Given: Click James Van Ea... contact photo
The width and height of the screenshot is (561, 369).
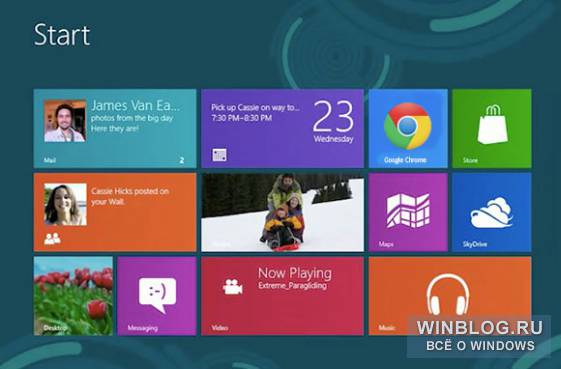Looking at the screenshot, I should [65, 121].
